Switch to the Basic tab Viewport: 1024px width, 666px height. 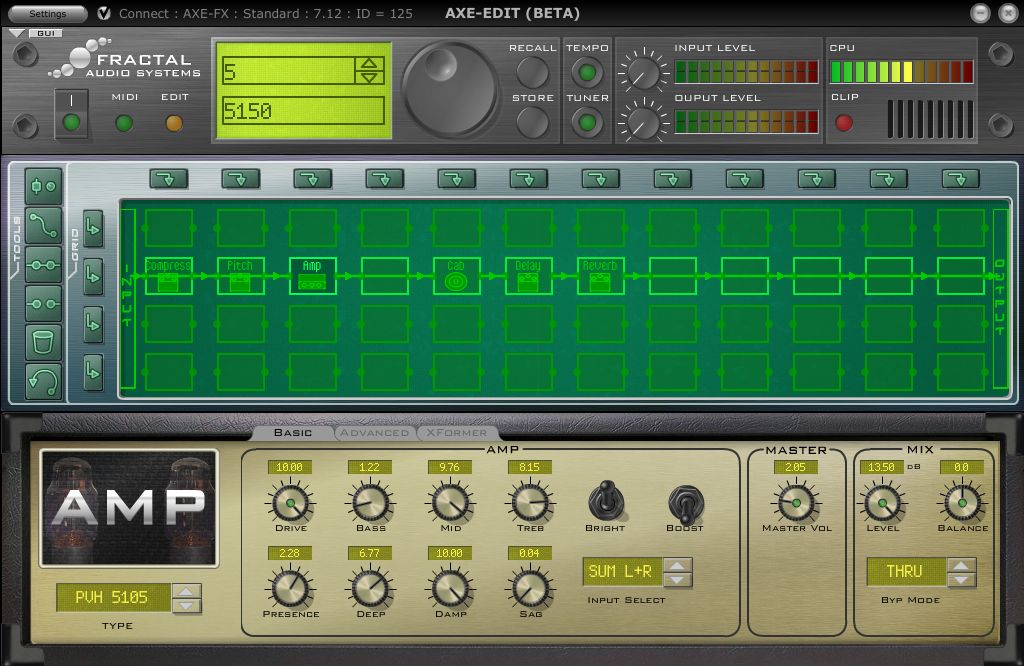(293, 432)
